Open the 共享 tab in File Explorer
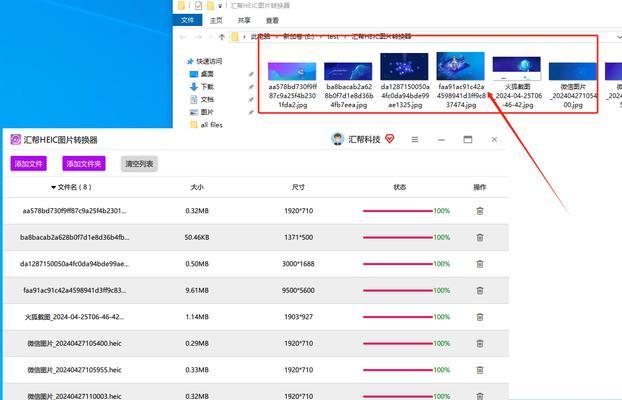Viewport: 622px width, 400px height. (244, 20)
